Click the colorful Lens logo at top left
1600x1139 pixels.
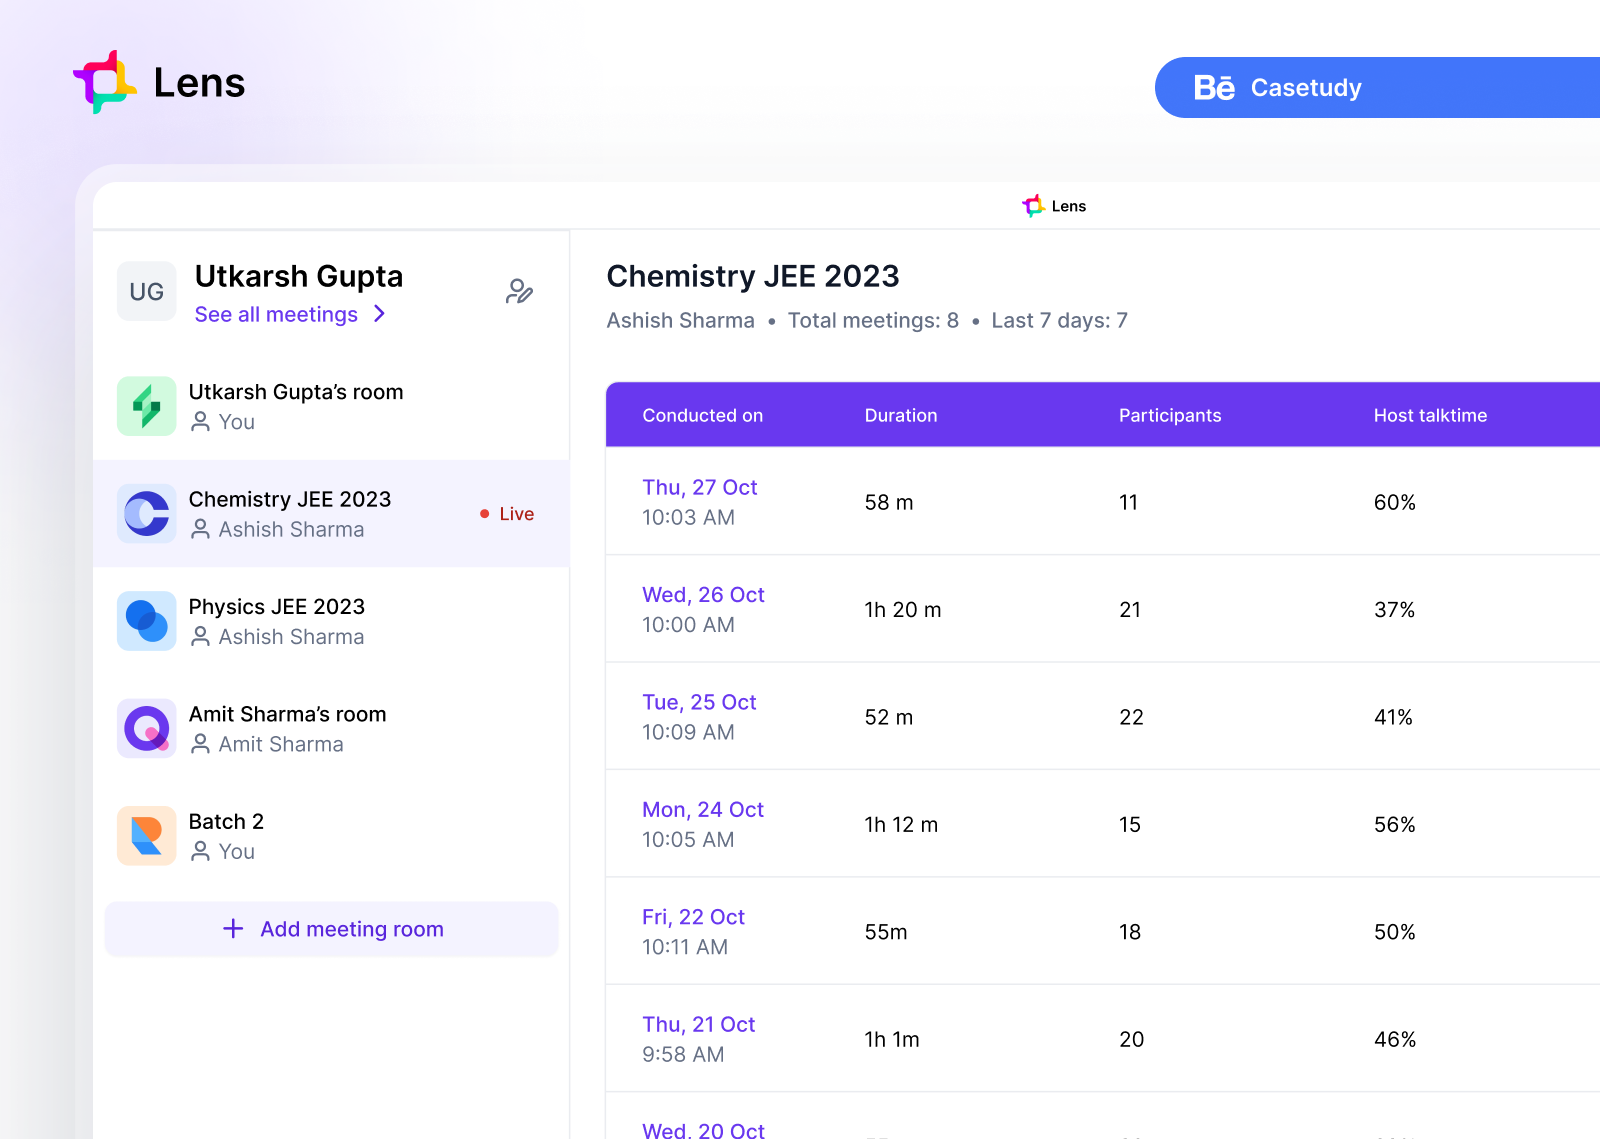(x=104, y=82)
